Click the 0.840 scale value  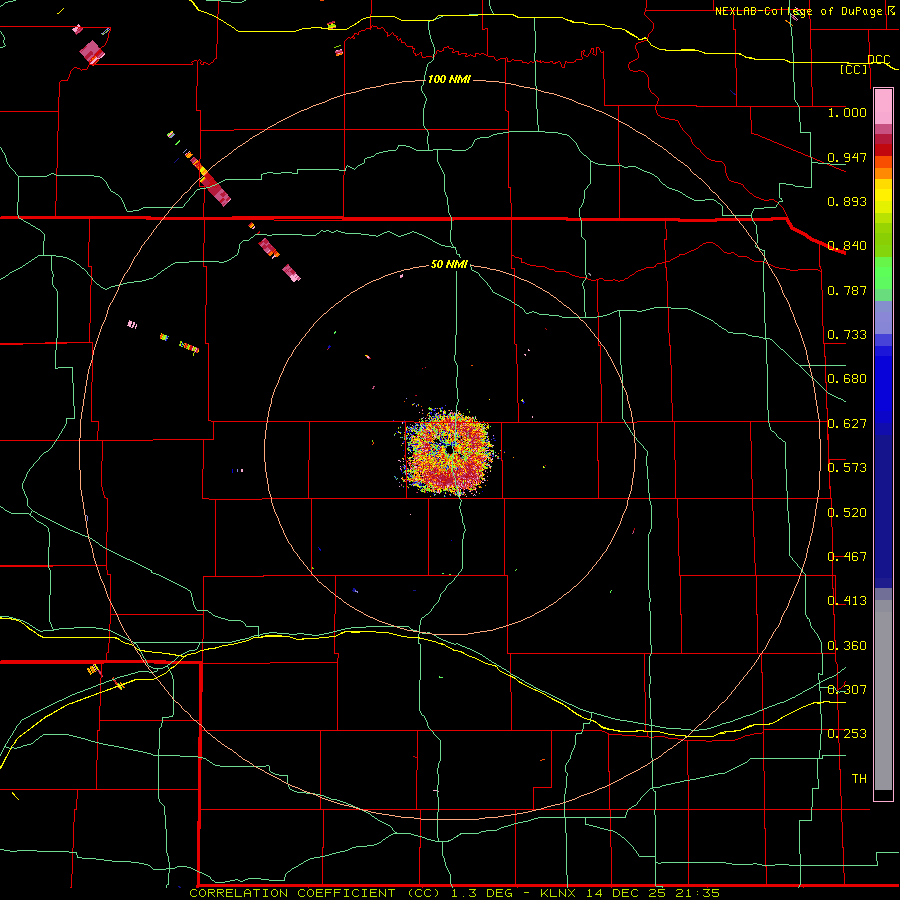point(847,246)
